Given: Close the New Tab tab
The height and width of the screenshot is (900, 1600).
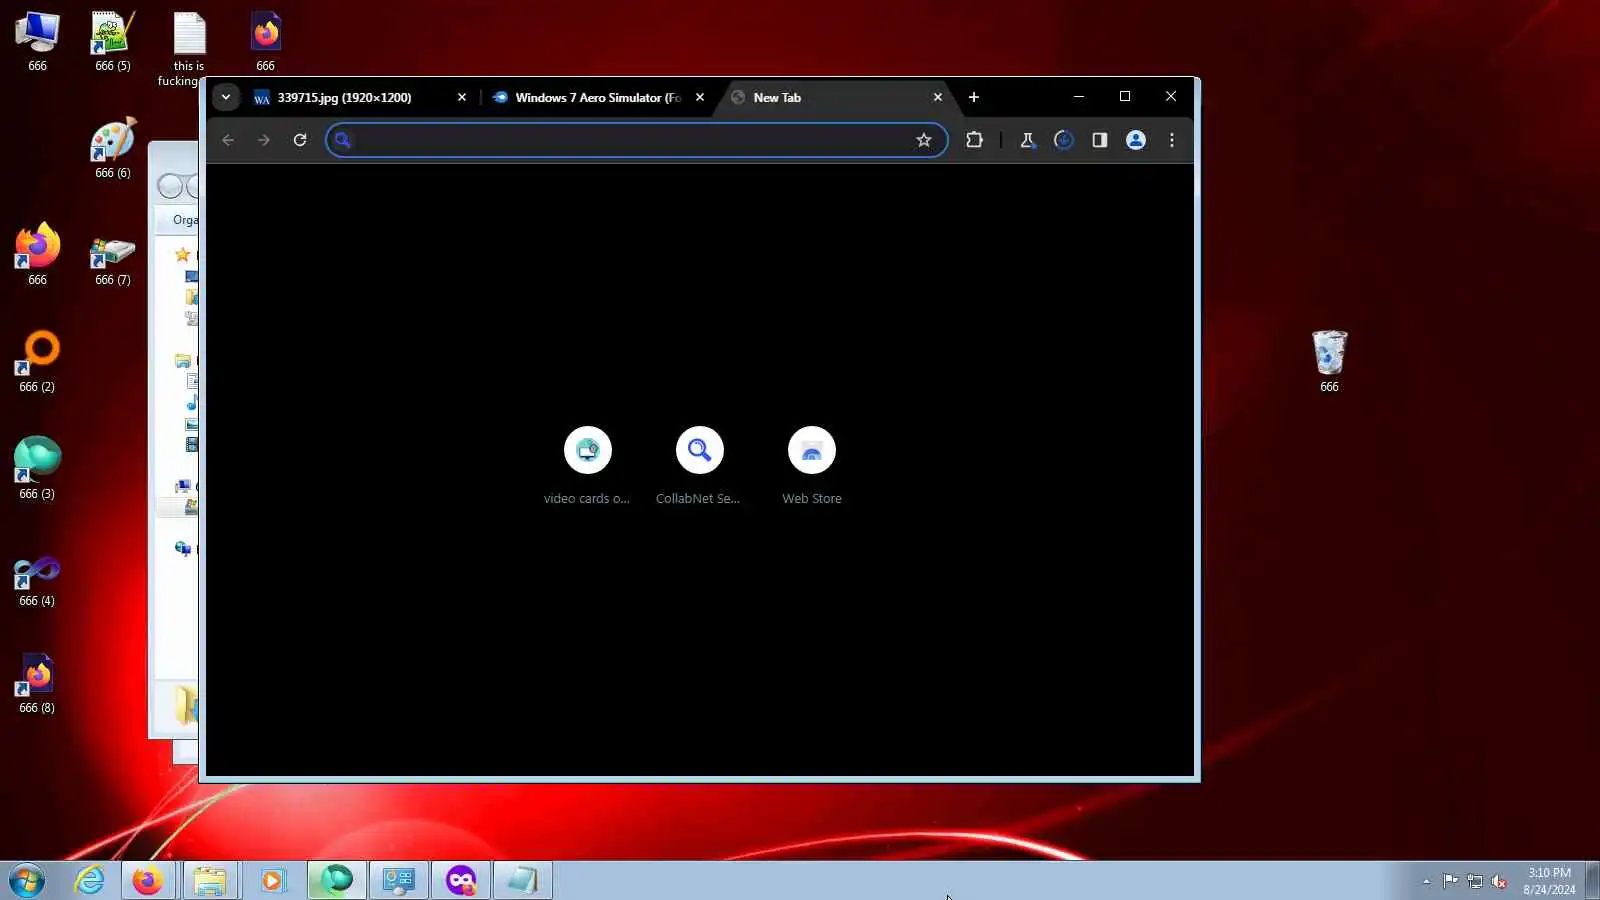Looking at the screenshot, I should point(938,97).
